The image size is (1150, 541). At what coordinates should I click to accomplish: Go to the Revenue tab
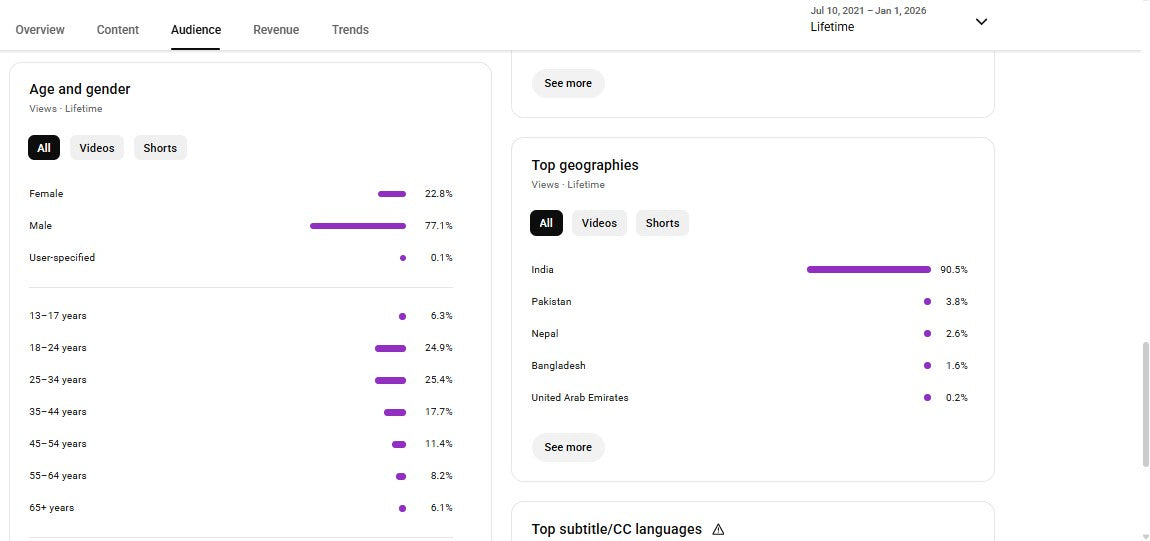pyautogui.click(x=276, y=30)
